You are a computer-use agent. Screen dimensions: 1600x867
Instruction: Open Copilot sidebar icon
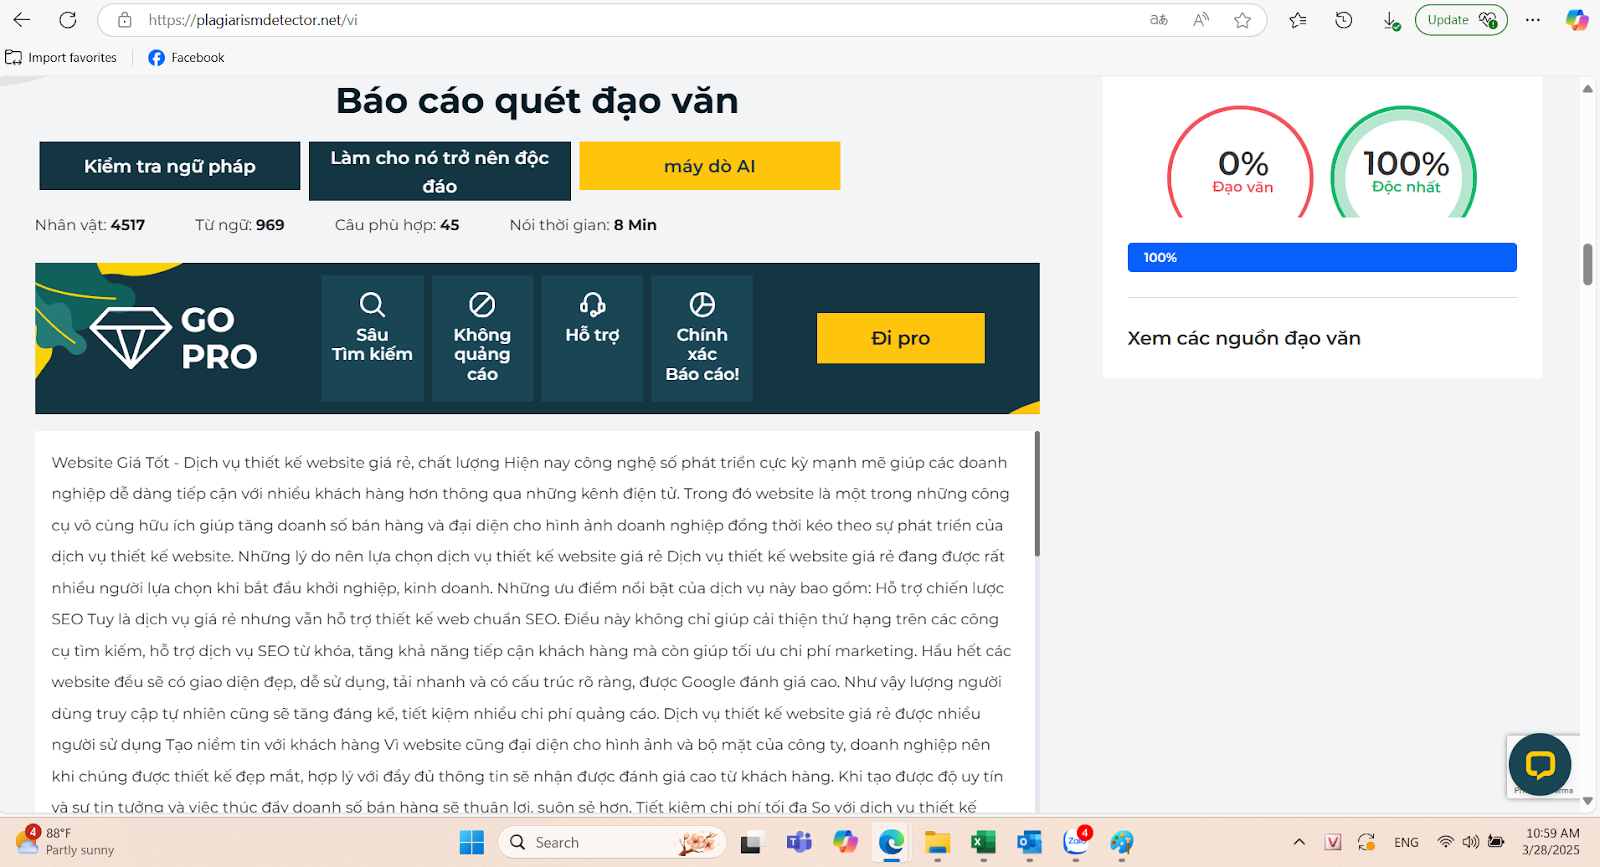1576,20
